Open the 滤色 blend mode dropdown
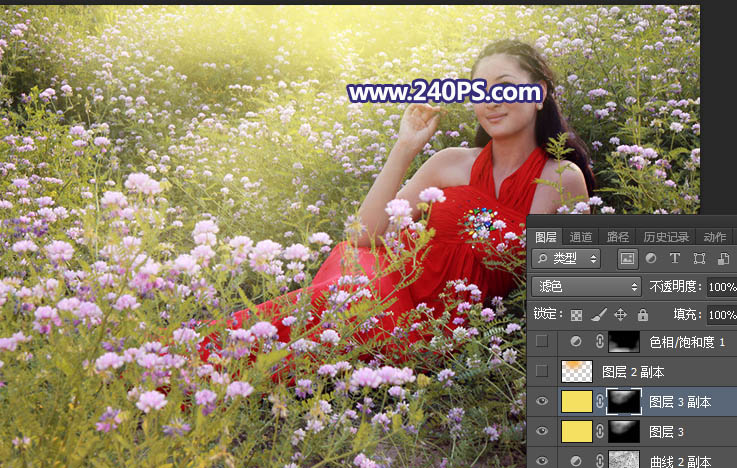This screenshot has width=737, height=468. pyautogui.click(x=586, y=287)
